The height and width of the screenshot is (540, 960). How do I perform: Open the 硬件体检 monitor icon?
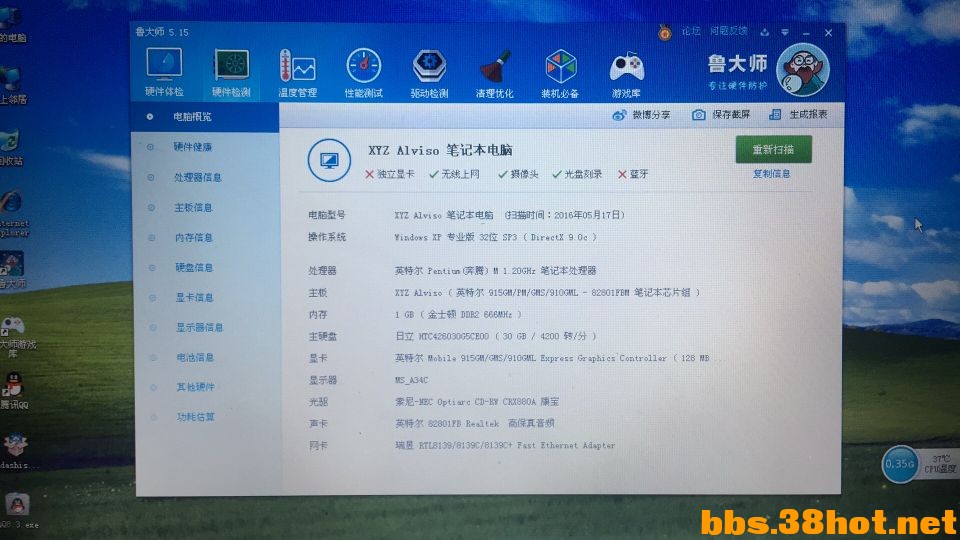click(163, 65)
